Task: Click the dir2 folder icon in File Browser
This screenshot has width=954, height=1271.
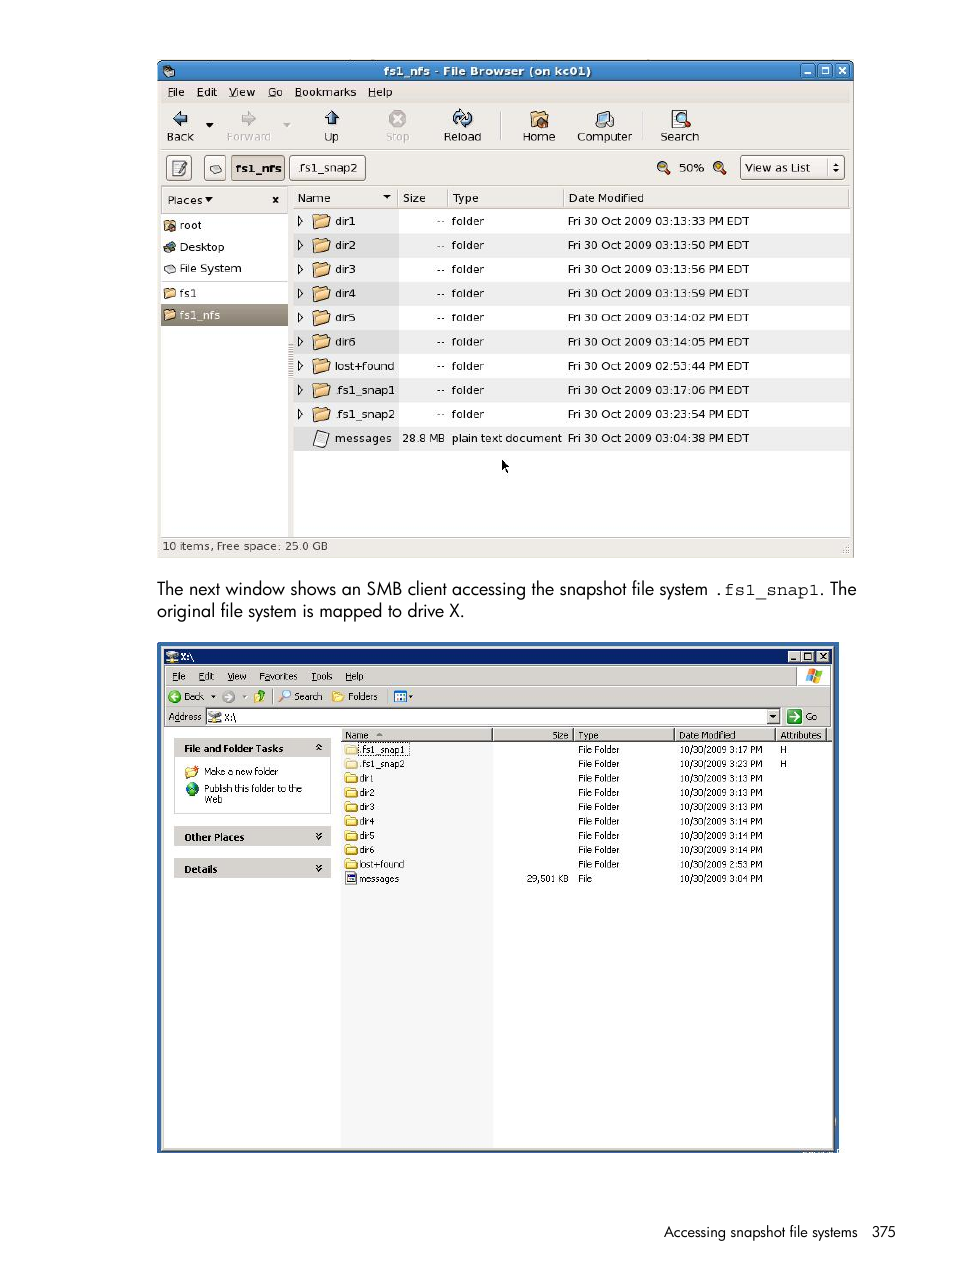Action: pyautogui.click(x=321, y=245)
